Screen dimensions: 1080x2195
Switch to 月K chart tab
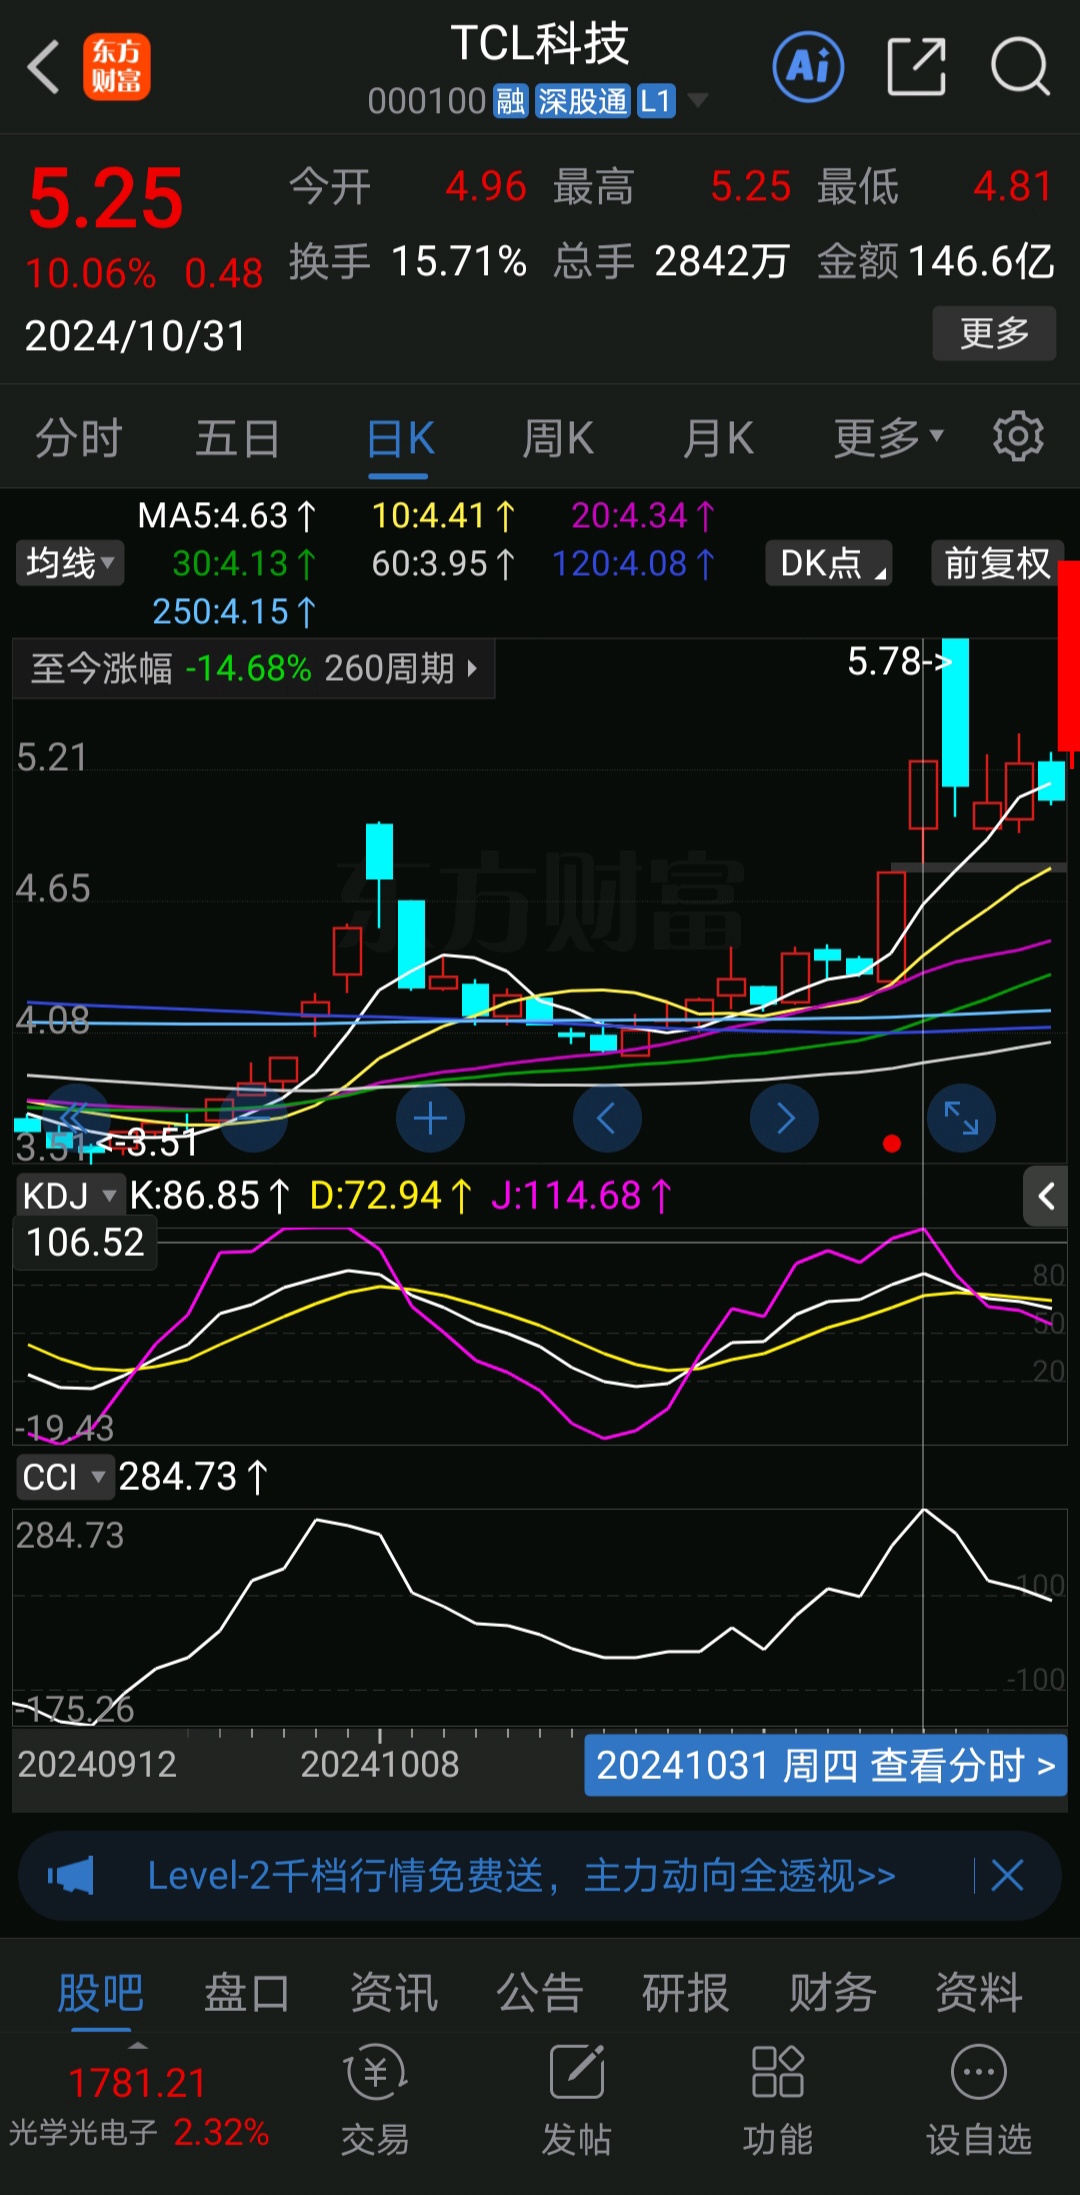click(x=718, y=438)
